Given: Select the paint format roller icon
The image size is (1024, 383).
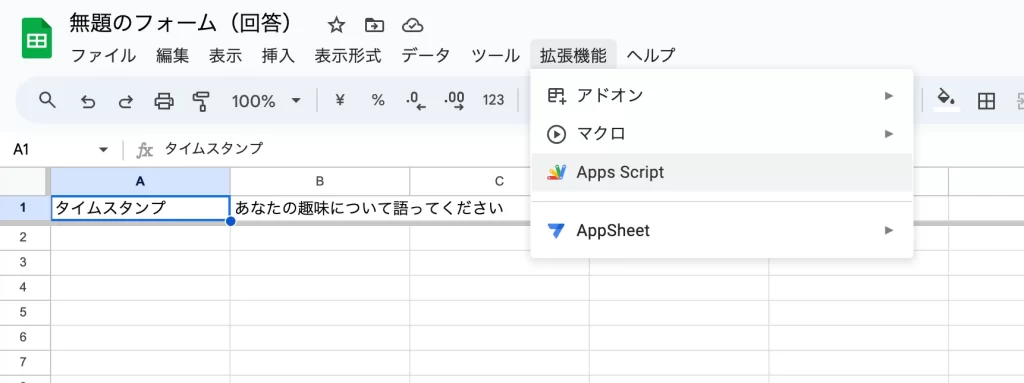Looking at the screenshot, I should pos(202,101).
